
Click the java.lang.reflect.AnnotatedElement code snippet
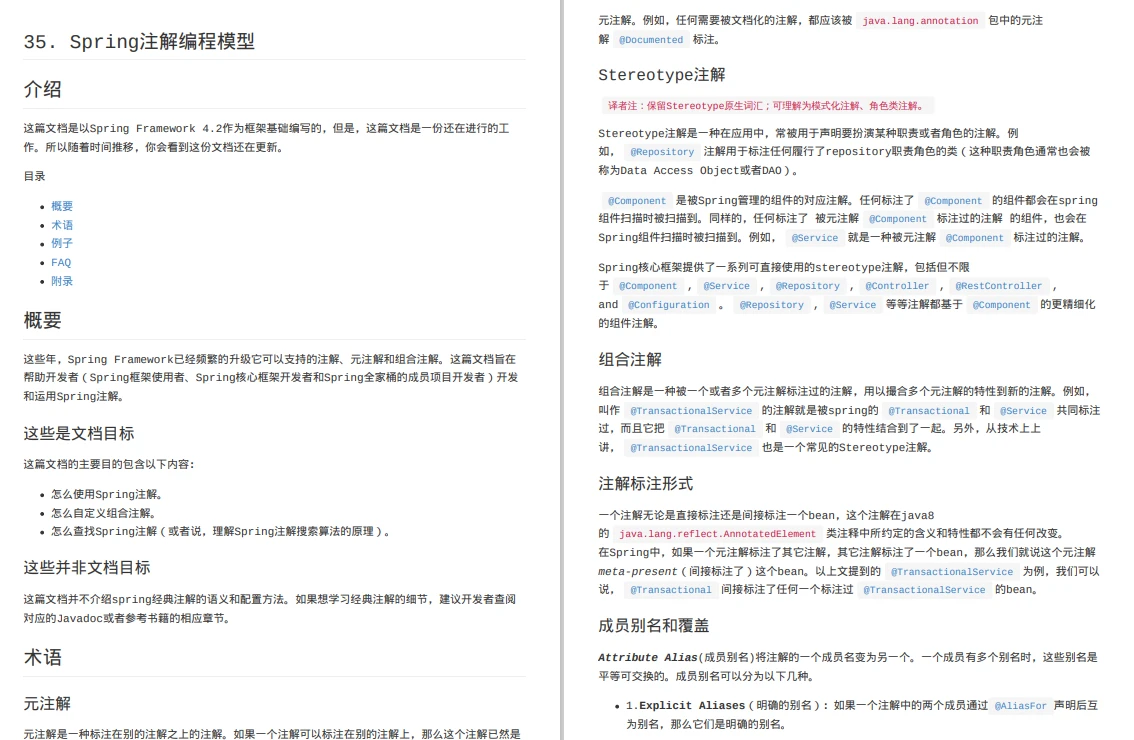click(717, 534)
